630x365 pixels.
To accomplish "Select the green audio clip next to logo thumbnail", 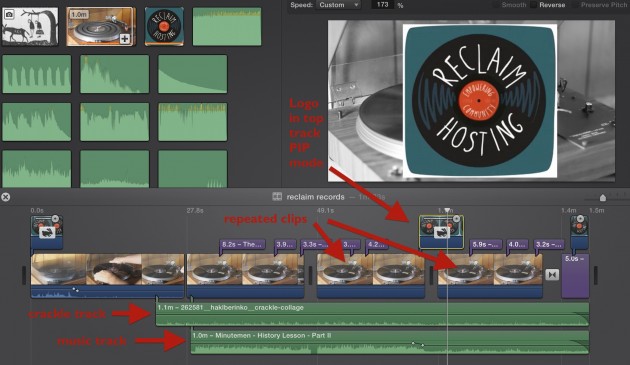I will [227, 27].
